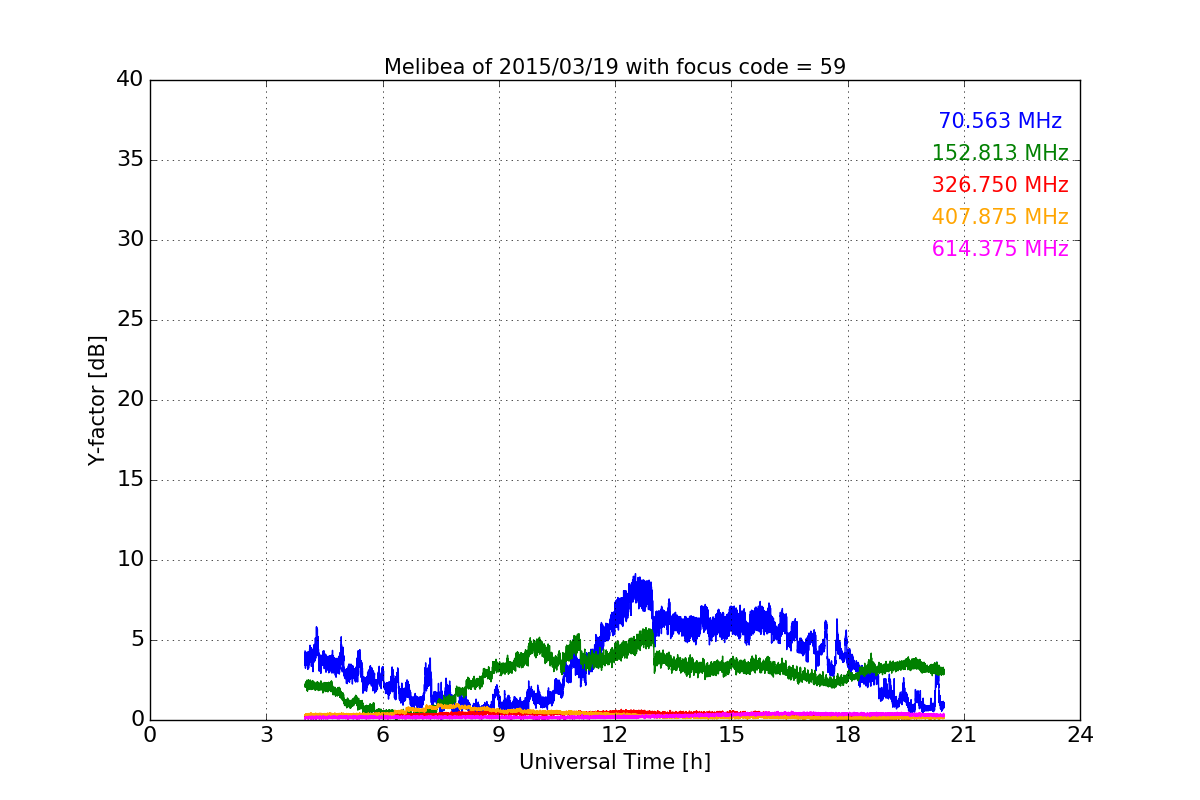Click the x-axis tick label 12

pyautogui.click(x=615, y=734)
